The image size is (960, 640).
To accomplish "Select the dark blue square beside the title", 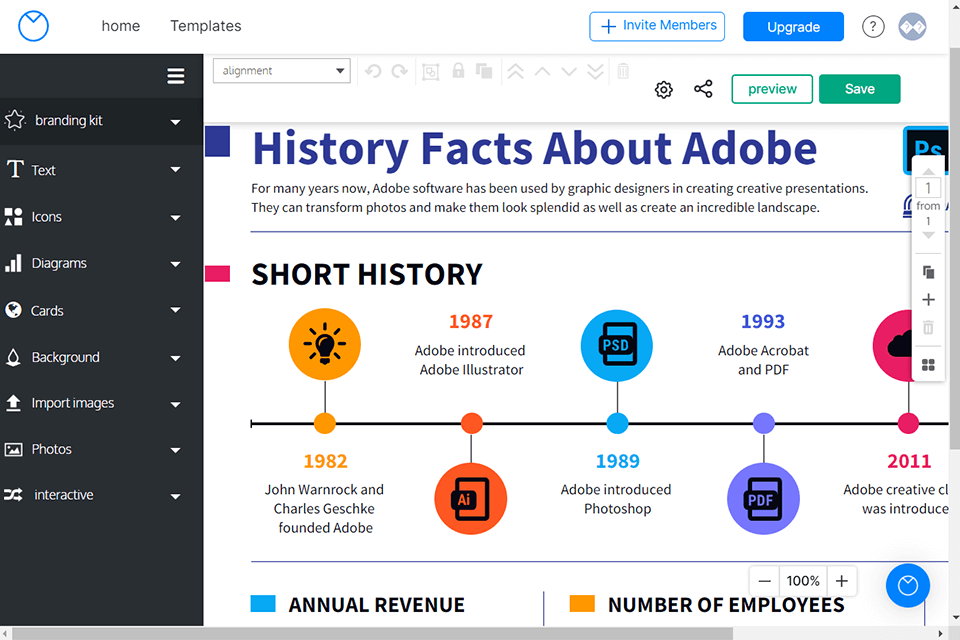I will coord(217,141).
